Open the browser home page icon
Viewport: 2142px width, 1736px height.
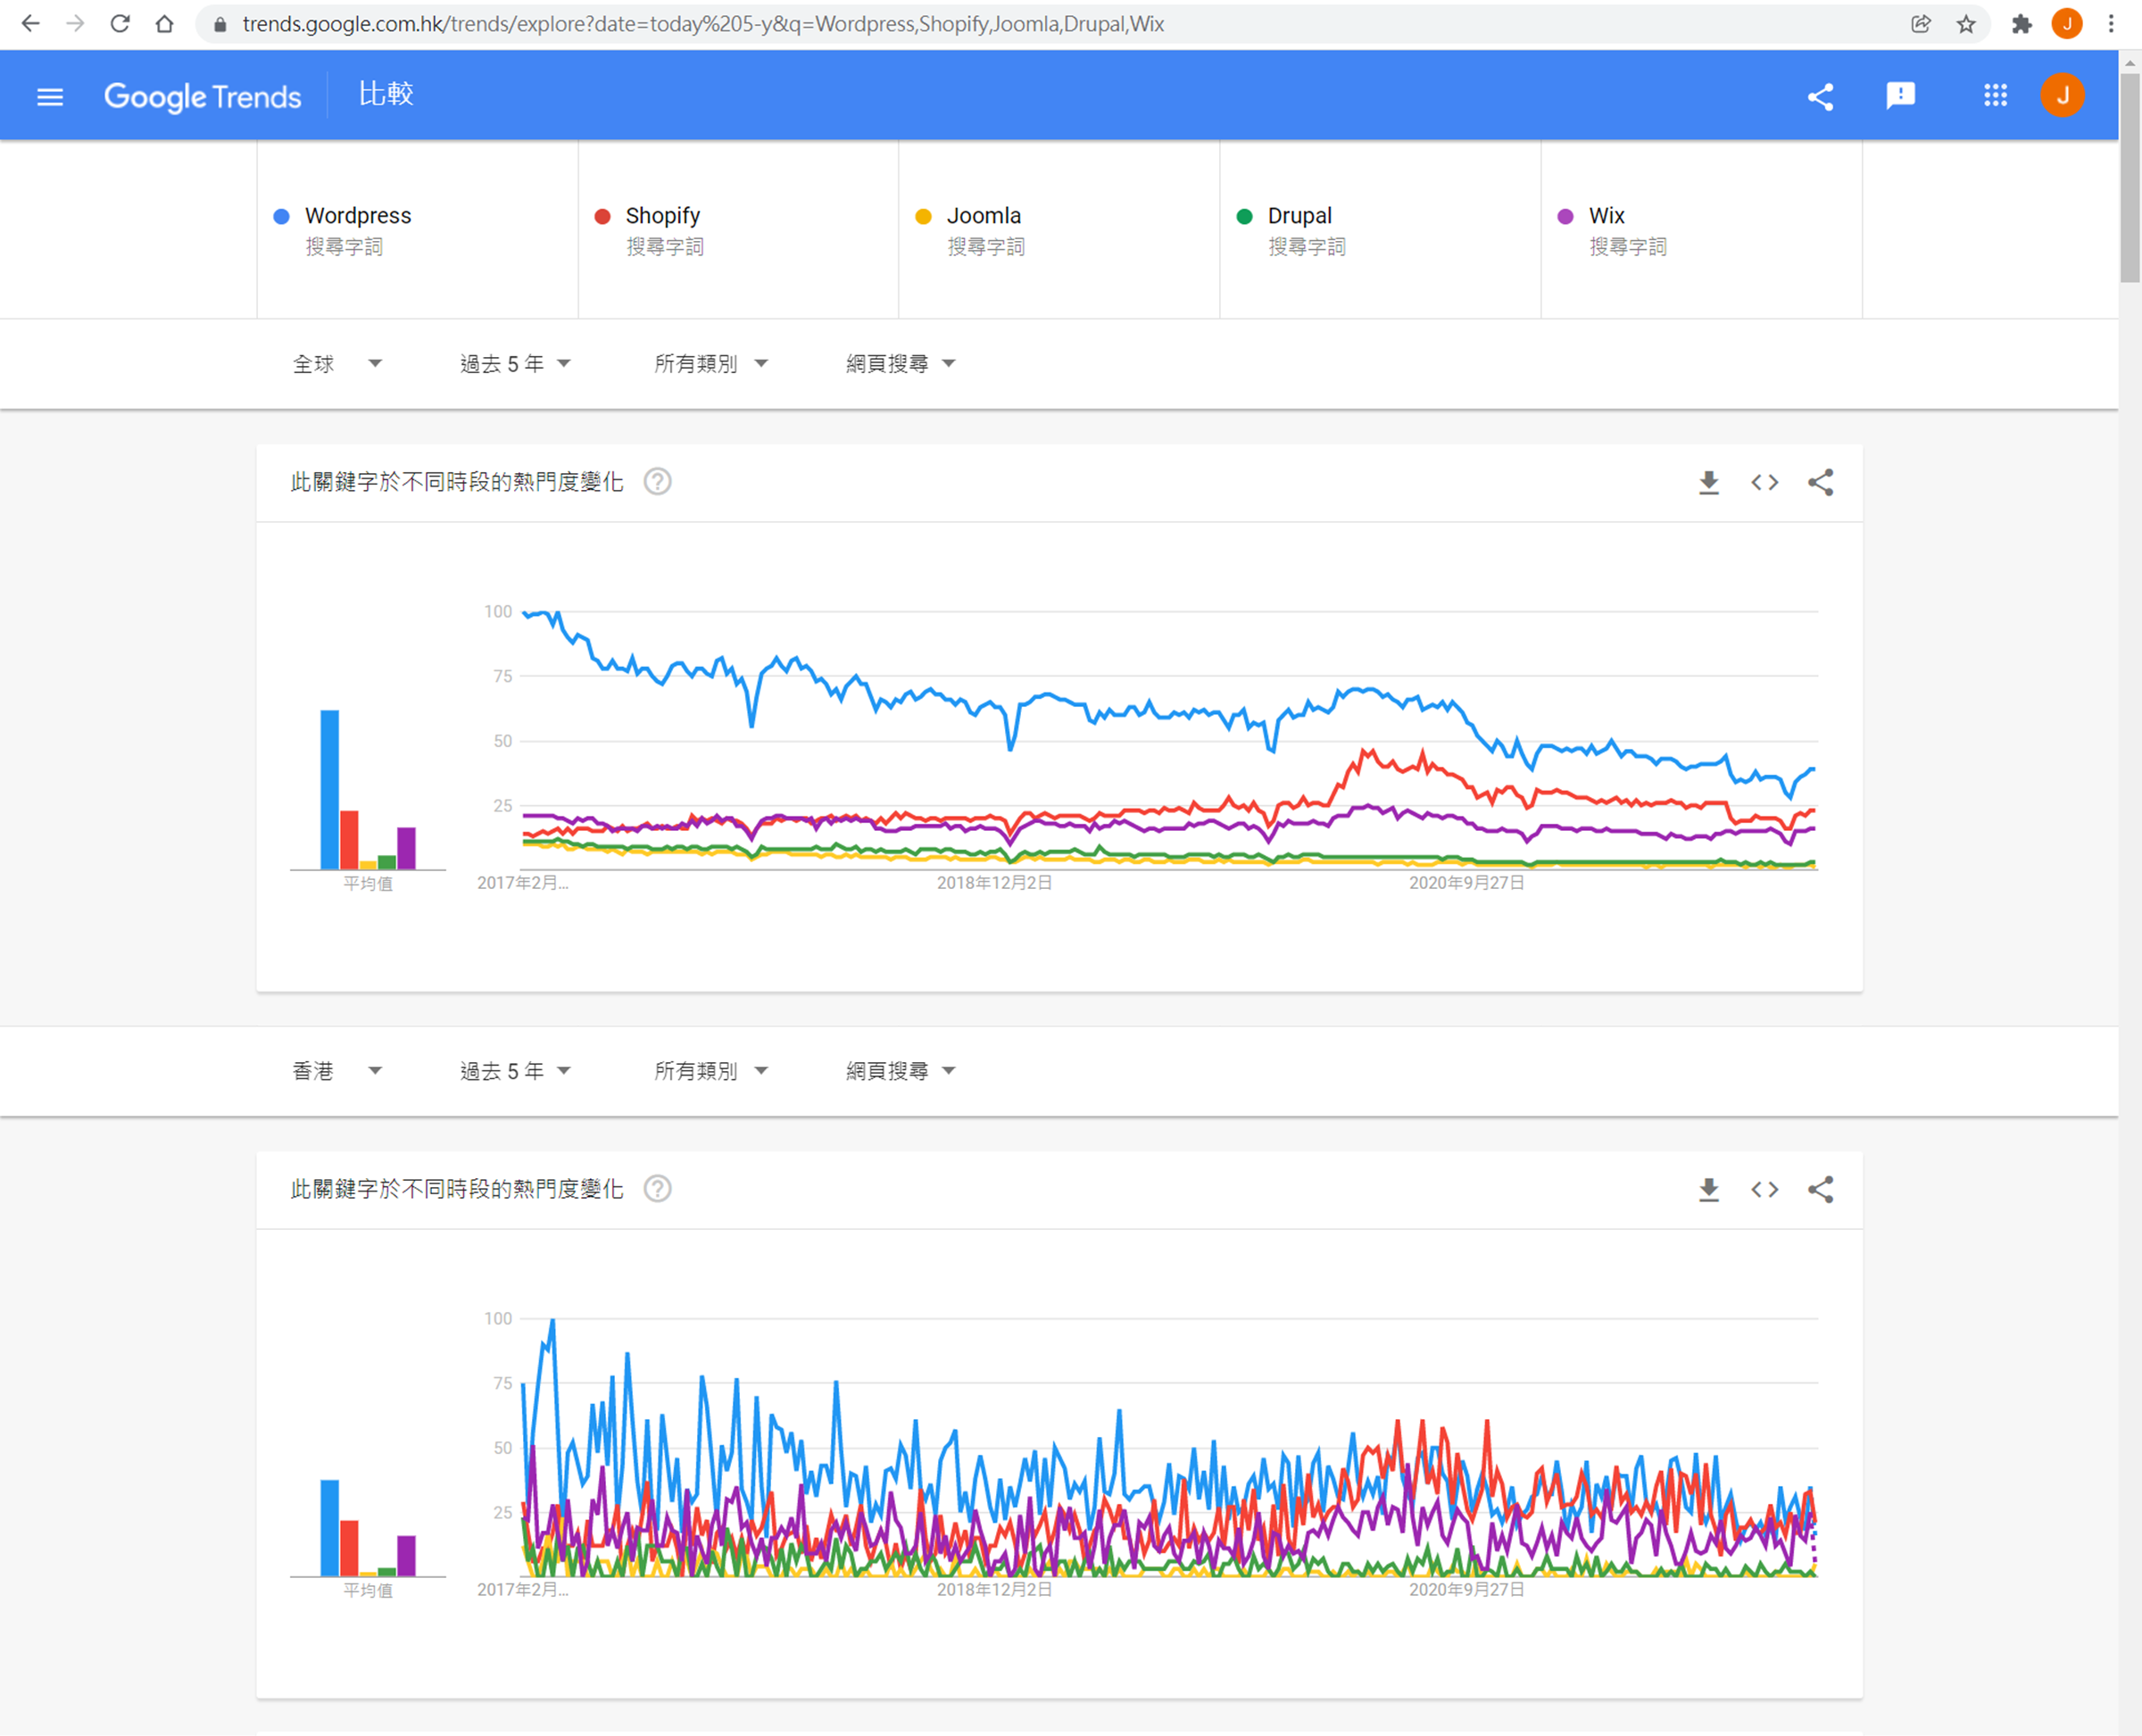[x=165, y=24]
